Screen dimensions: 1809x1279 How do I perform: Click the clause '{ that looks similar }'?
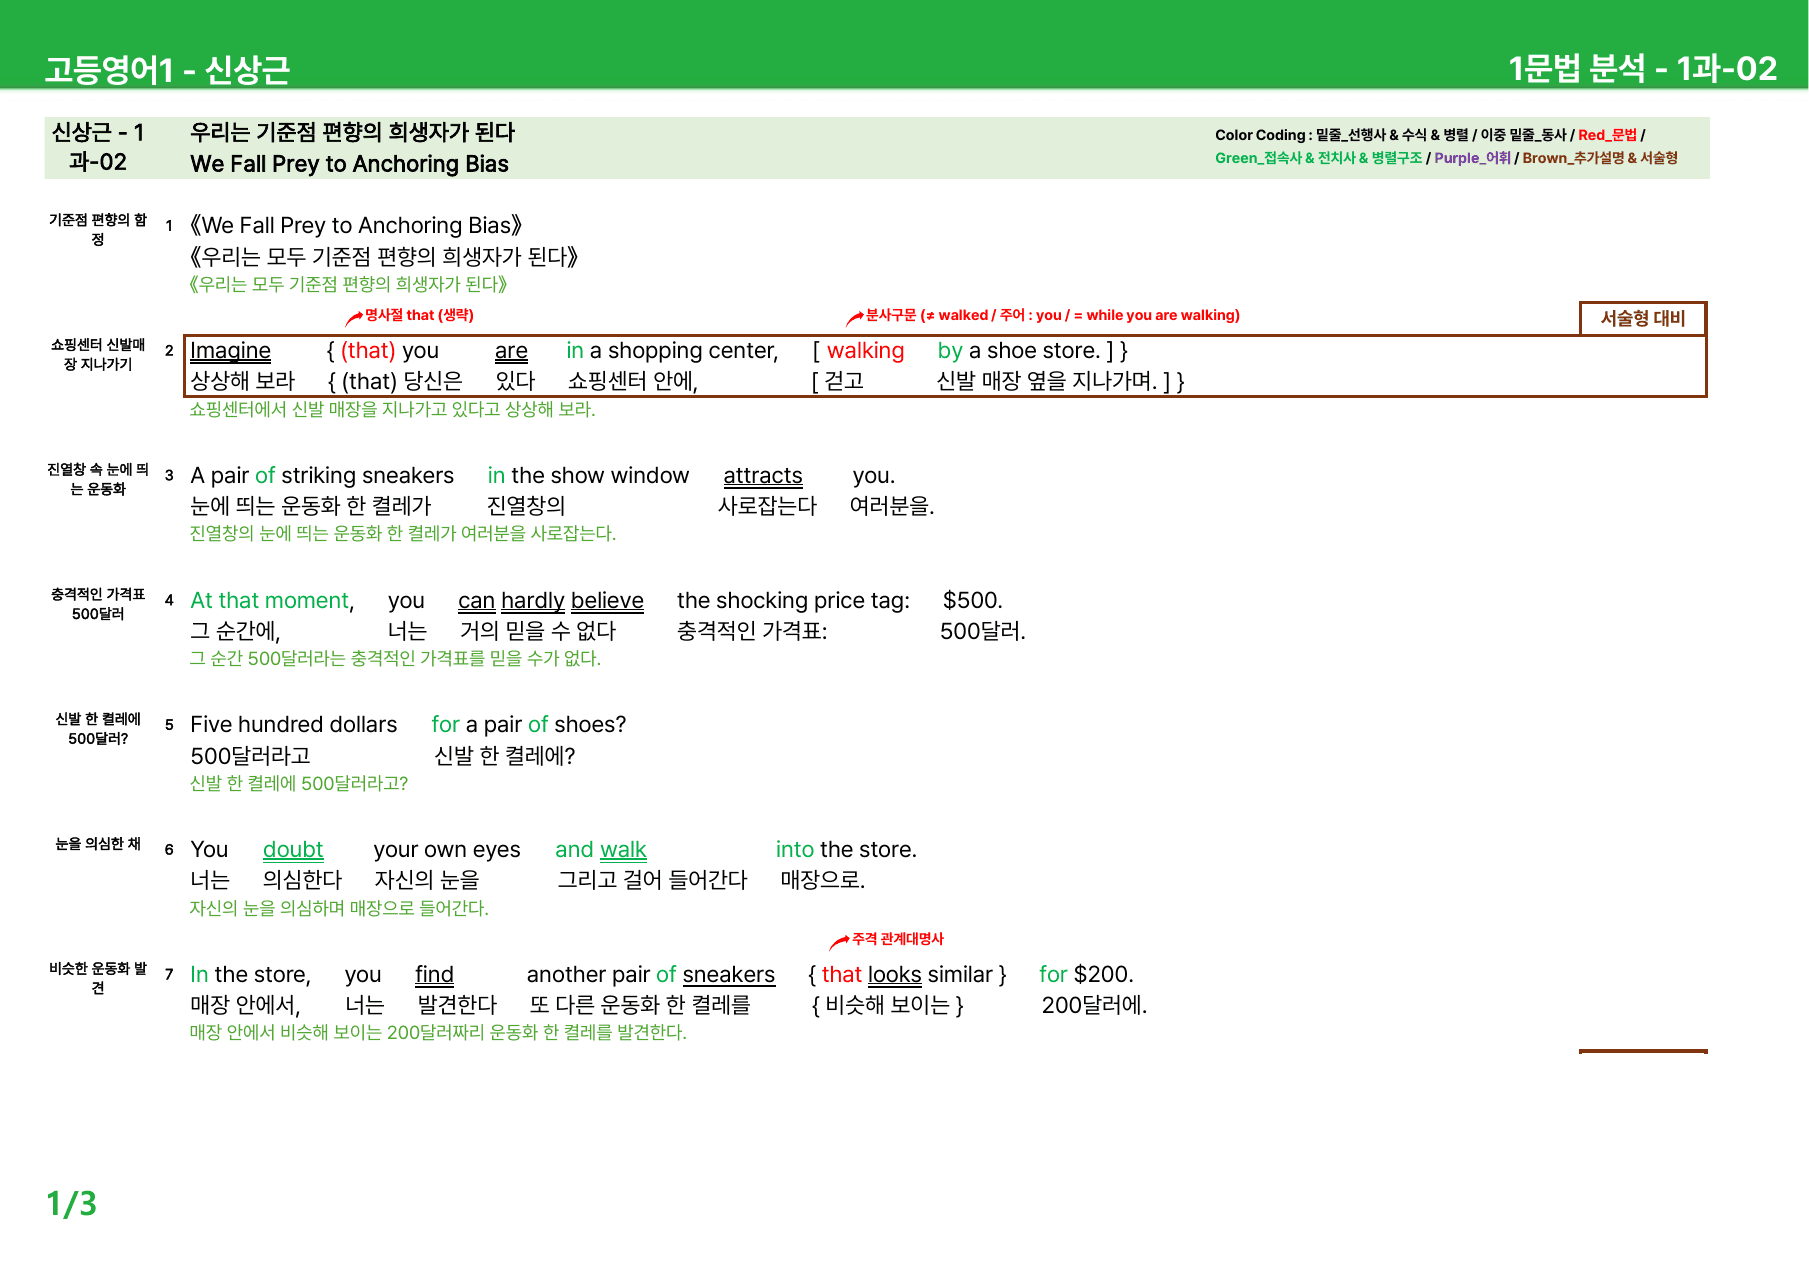(907, 974)
